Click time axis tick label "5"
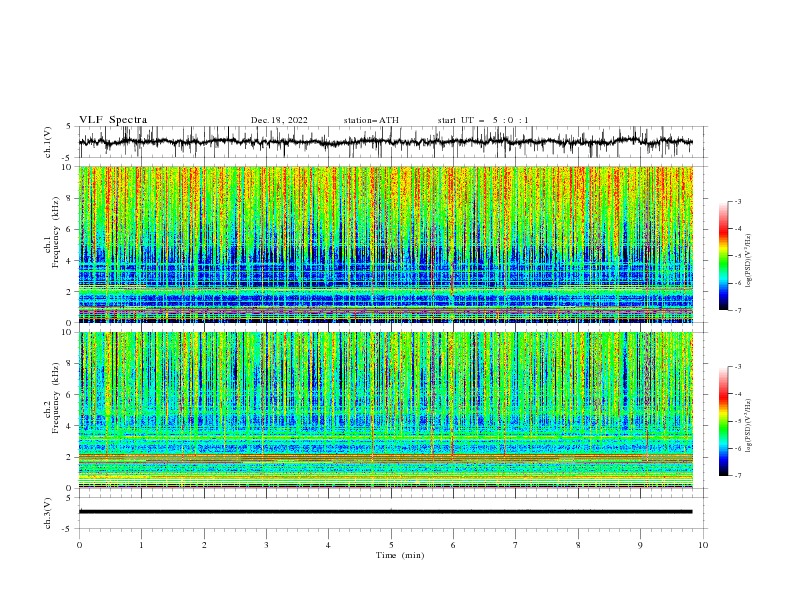This screenshot has width=792, height=612. coord(391,545)
